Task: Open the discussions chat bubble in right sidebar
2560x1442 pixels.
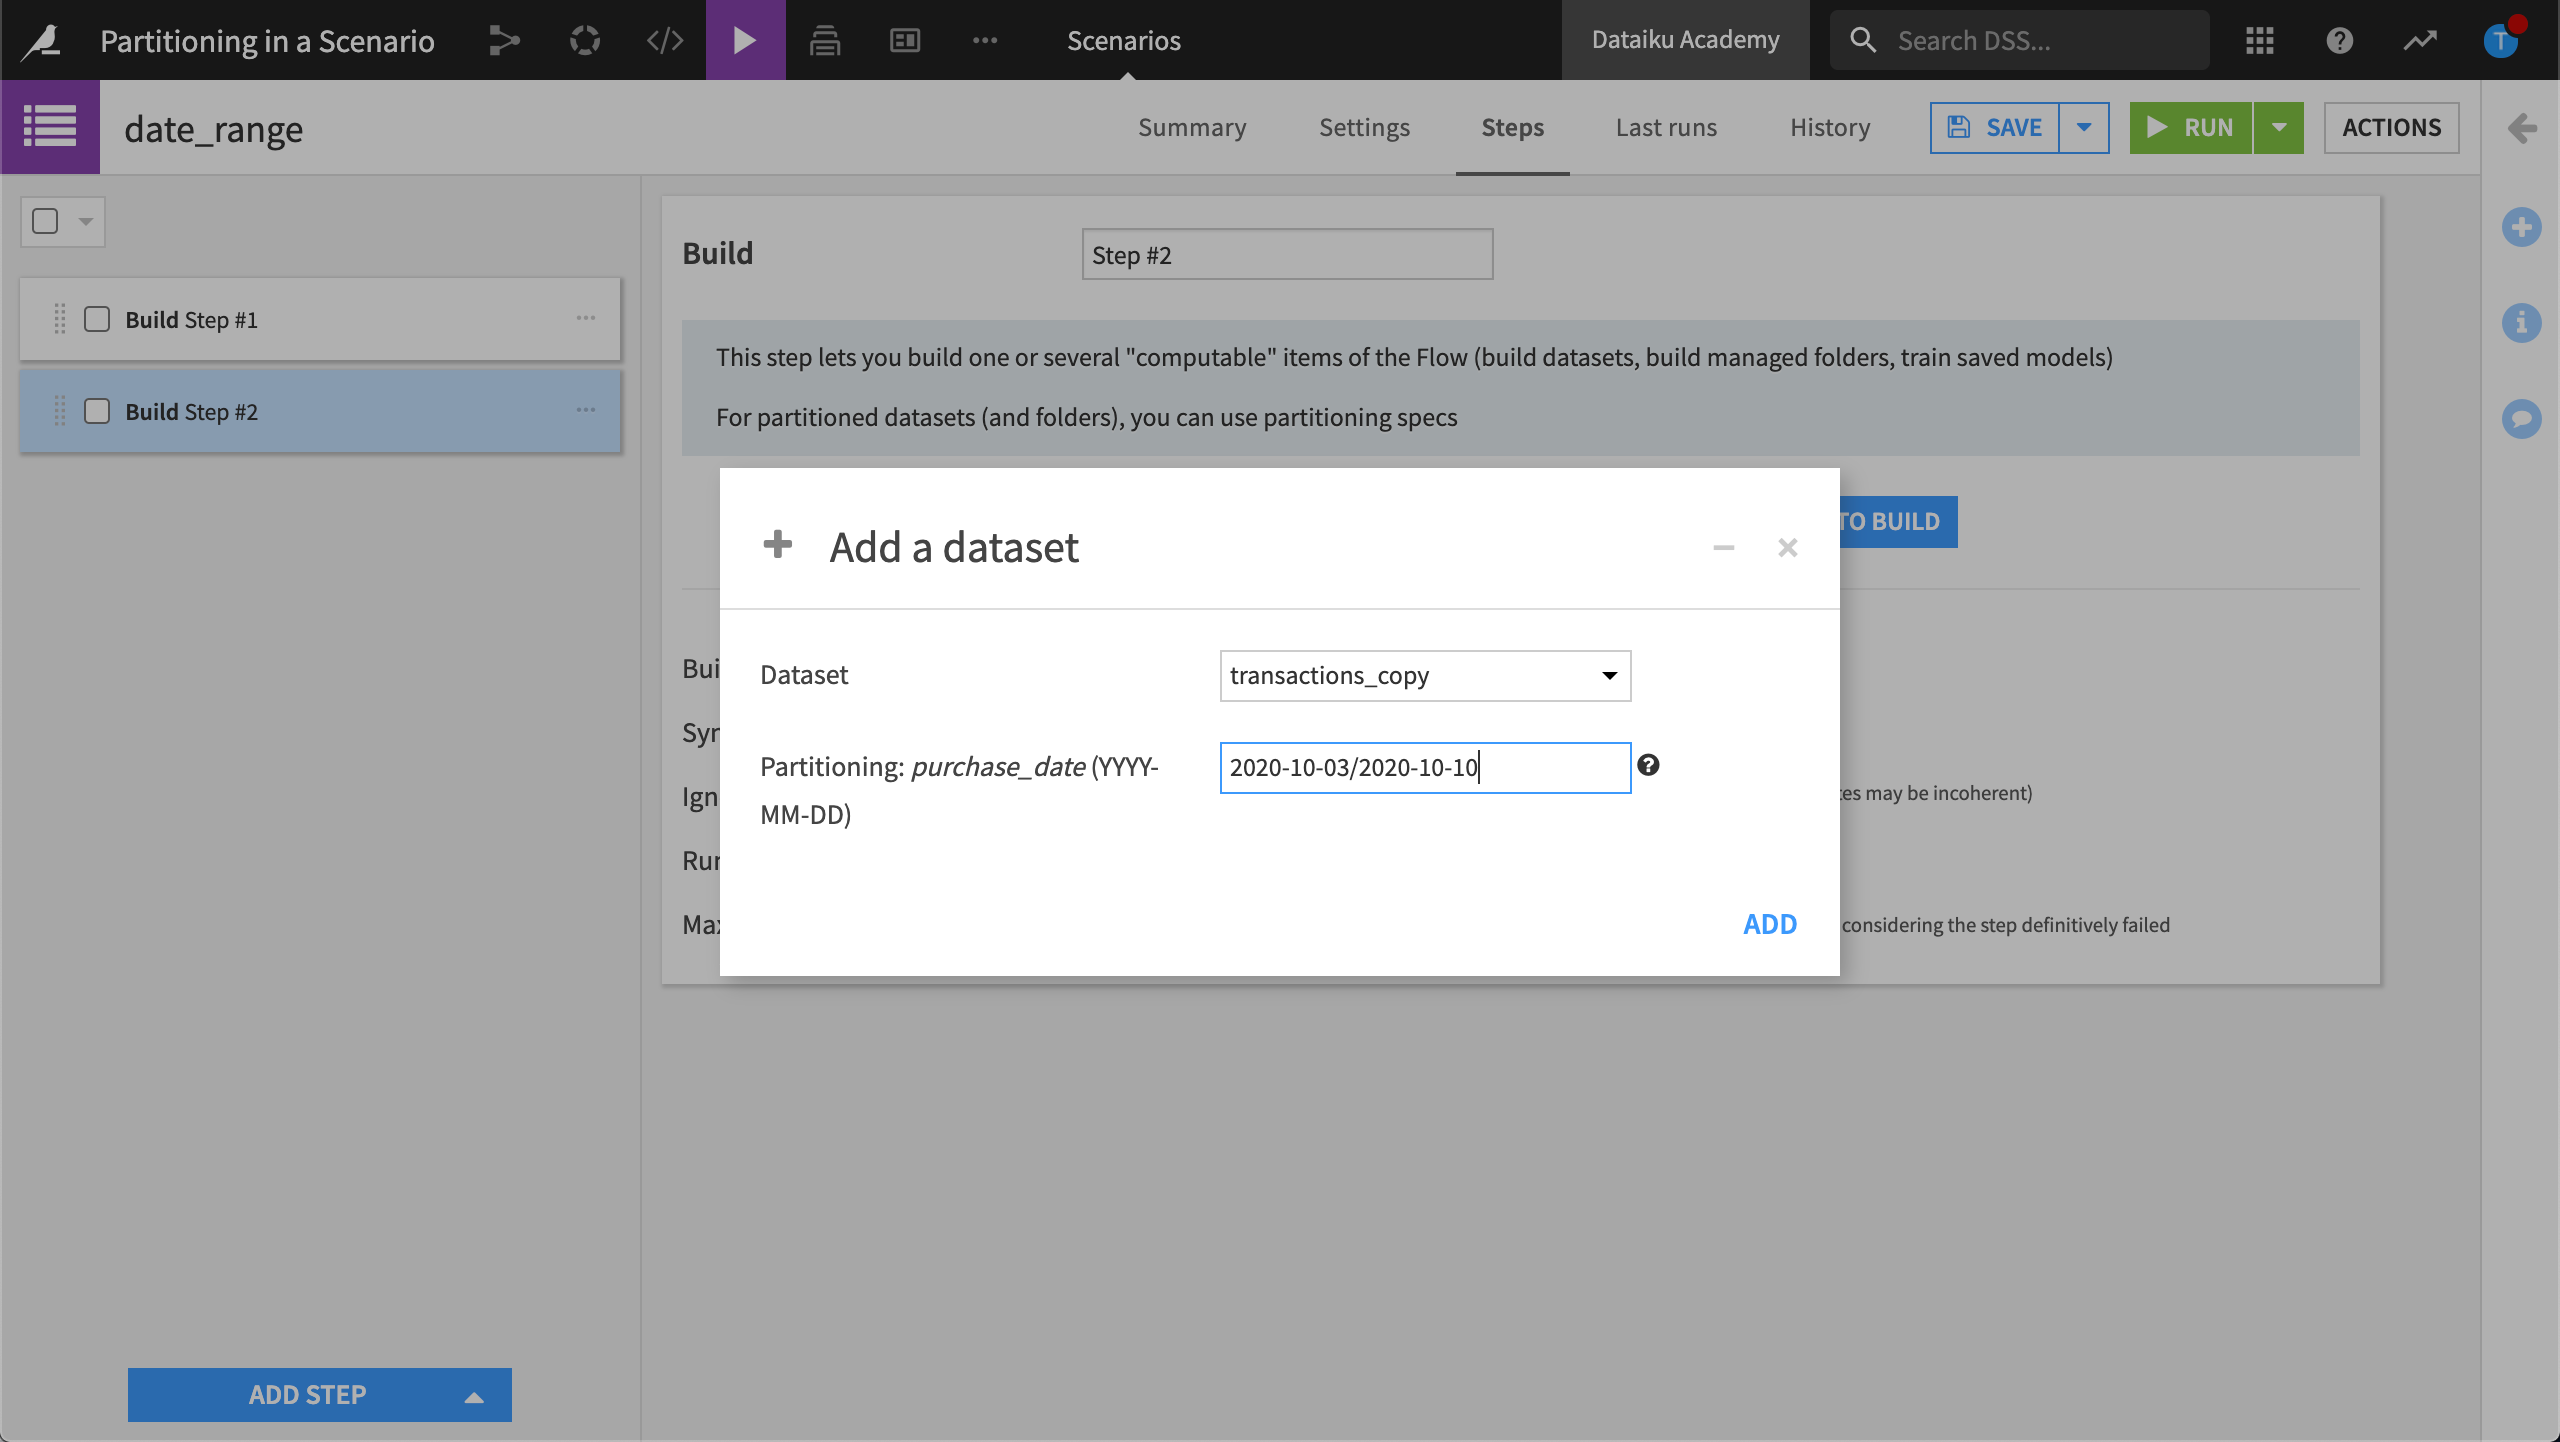Action: pos(2521,418)
